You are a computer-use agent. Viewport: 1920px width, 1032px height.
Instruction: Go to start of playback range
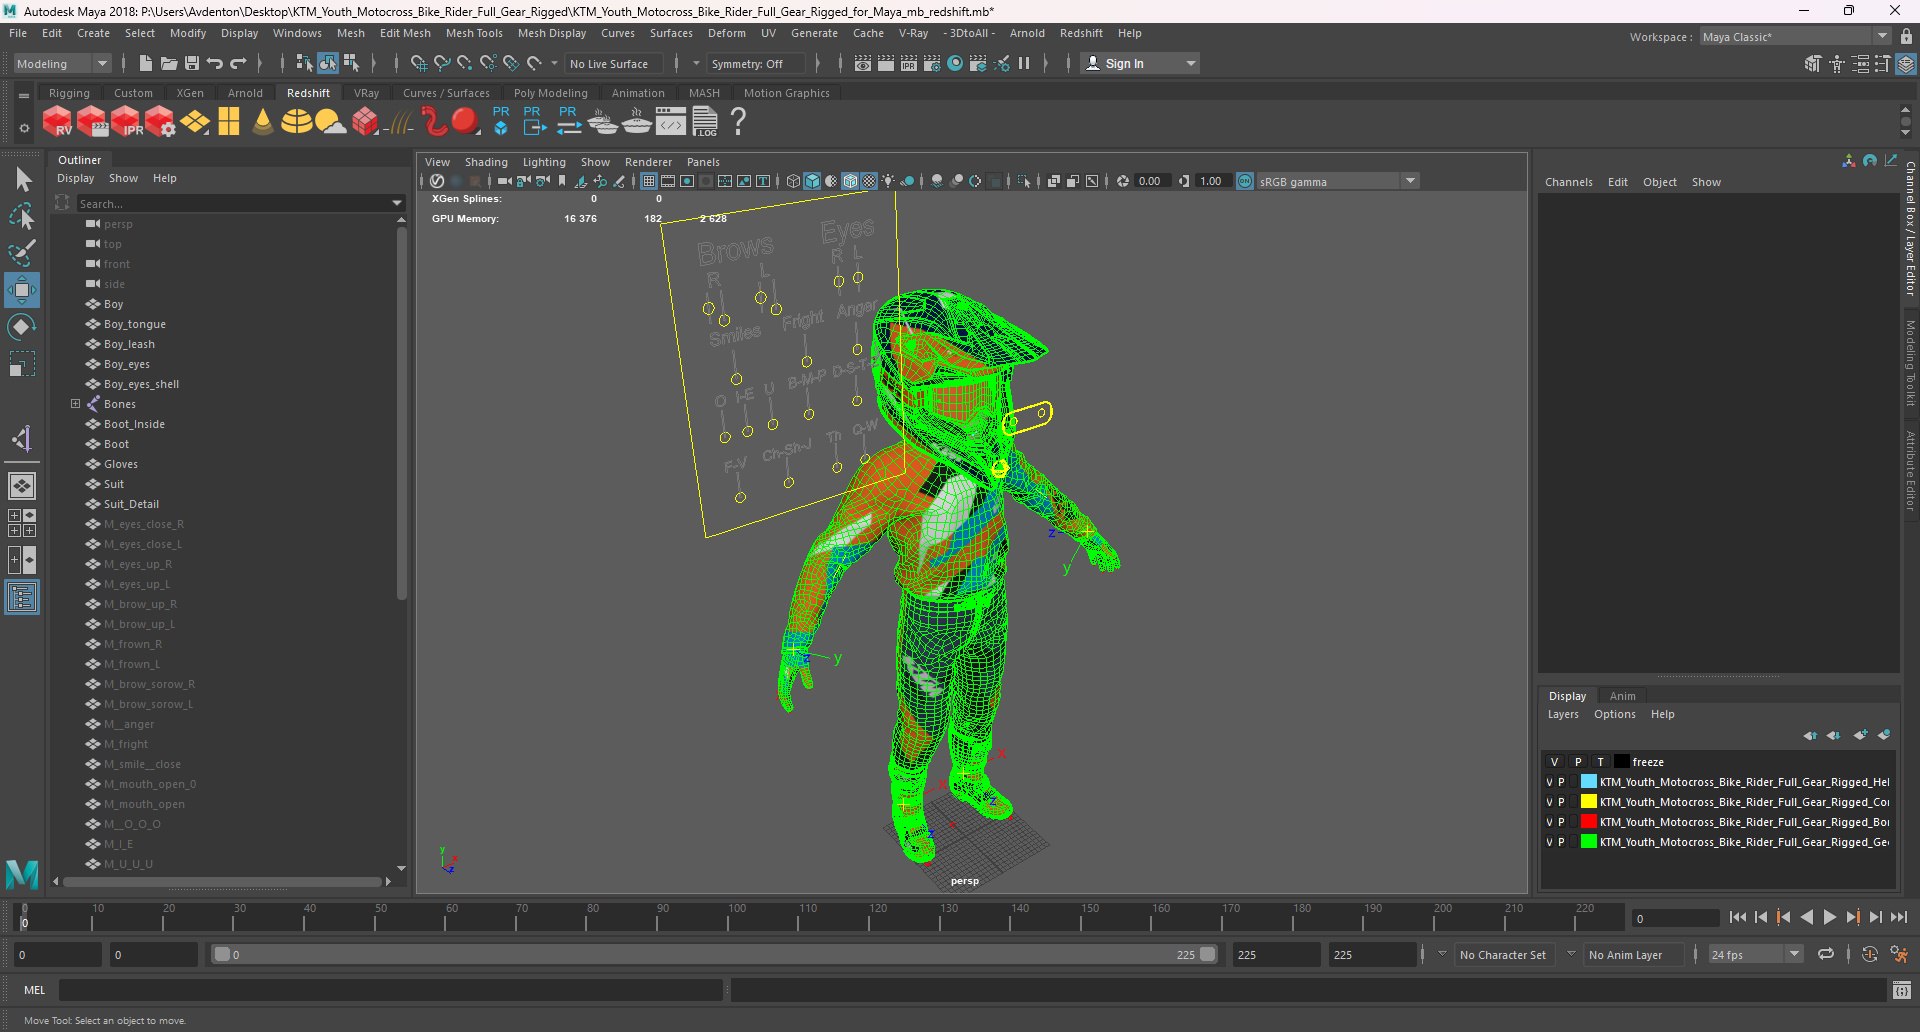pyautogui.click(x=1737, y=917)
